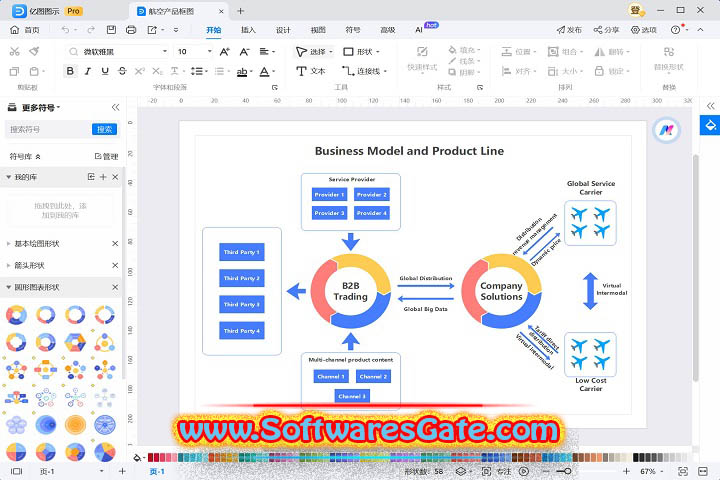The width and height of the screenshot is (720, 480).
Task: Collapse the symbol panel with double chevron
Action: click(115, 107)
